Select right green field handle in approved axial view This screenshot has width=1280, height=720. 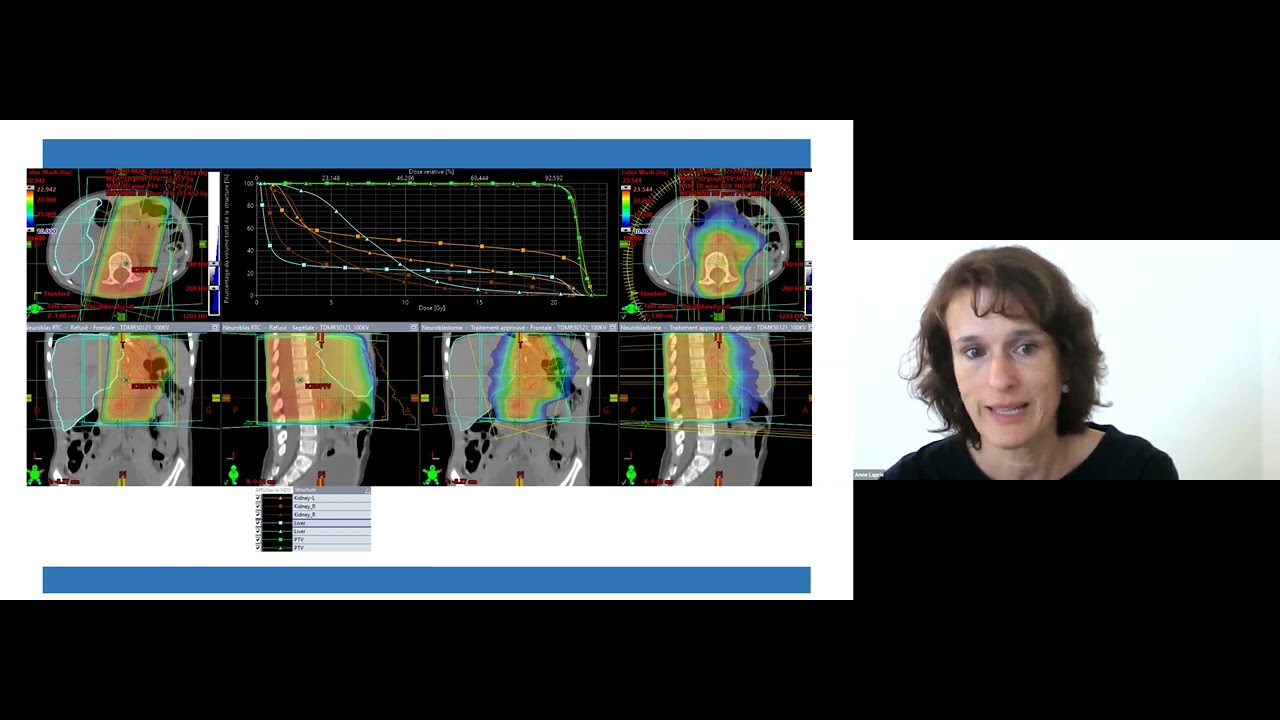click(x=799, y=244)
